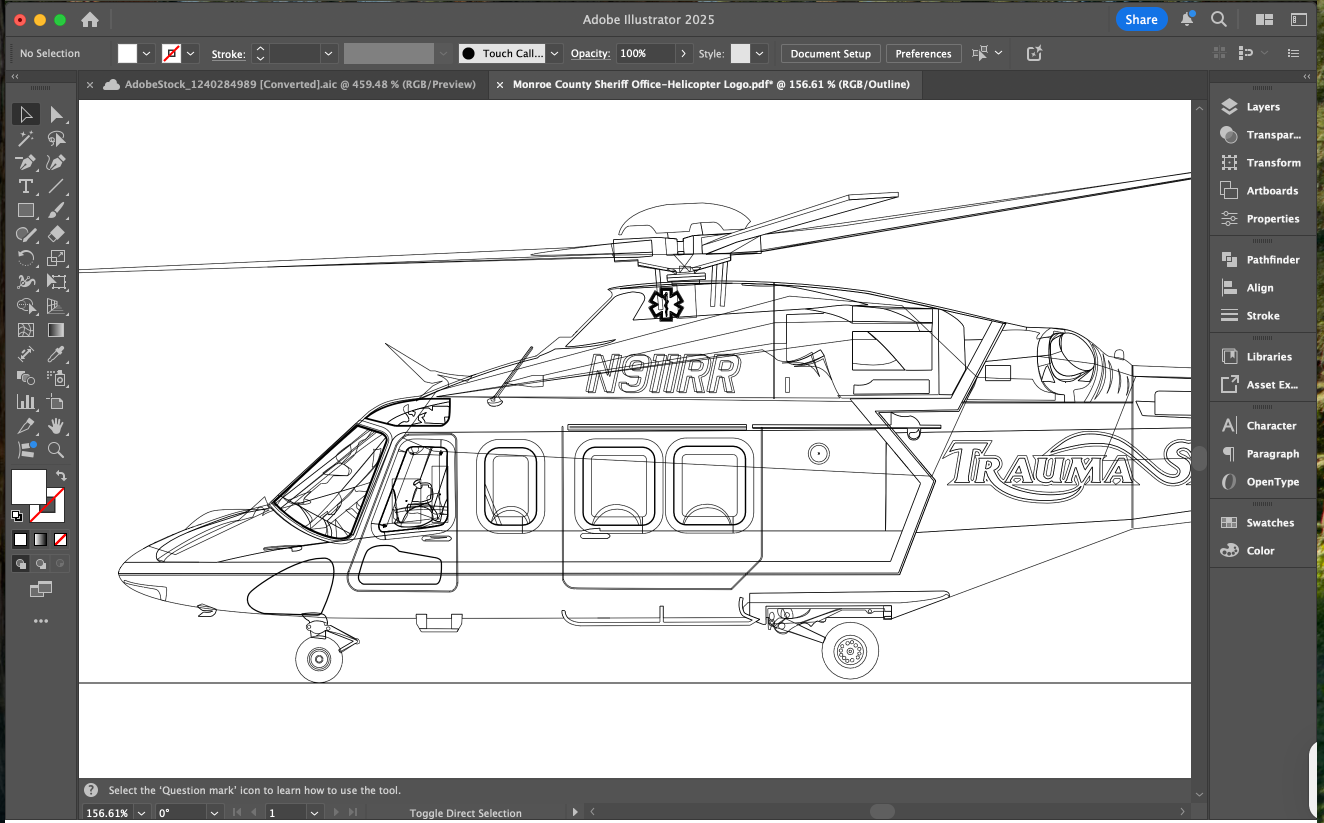Close the AdobeStock_1240284989 document tab
Viewport: 1324px width, 823px height.
pyautogui.click(x=91, y=85)
